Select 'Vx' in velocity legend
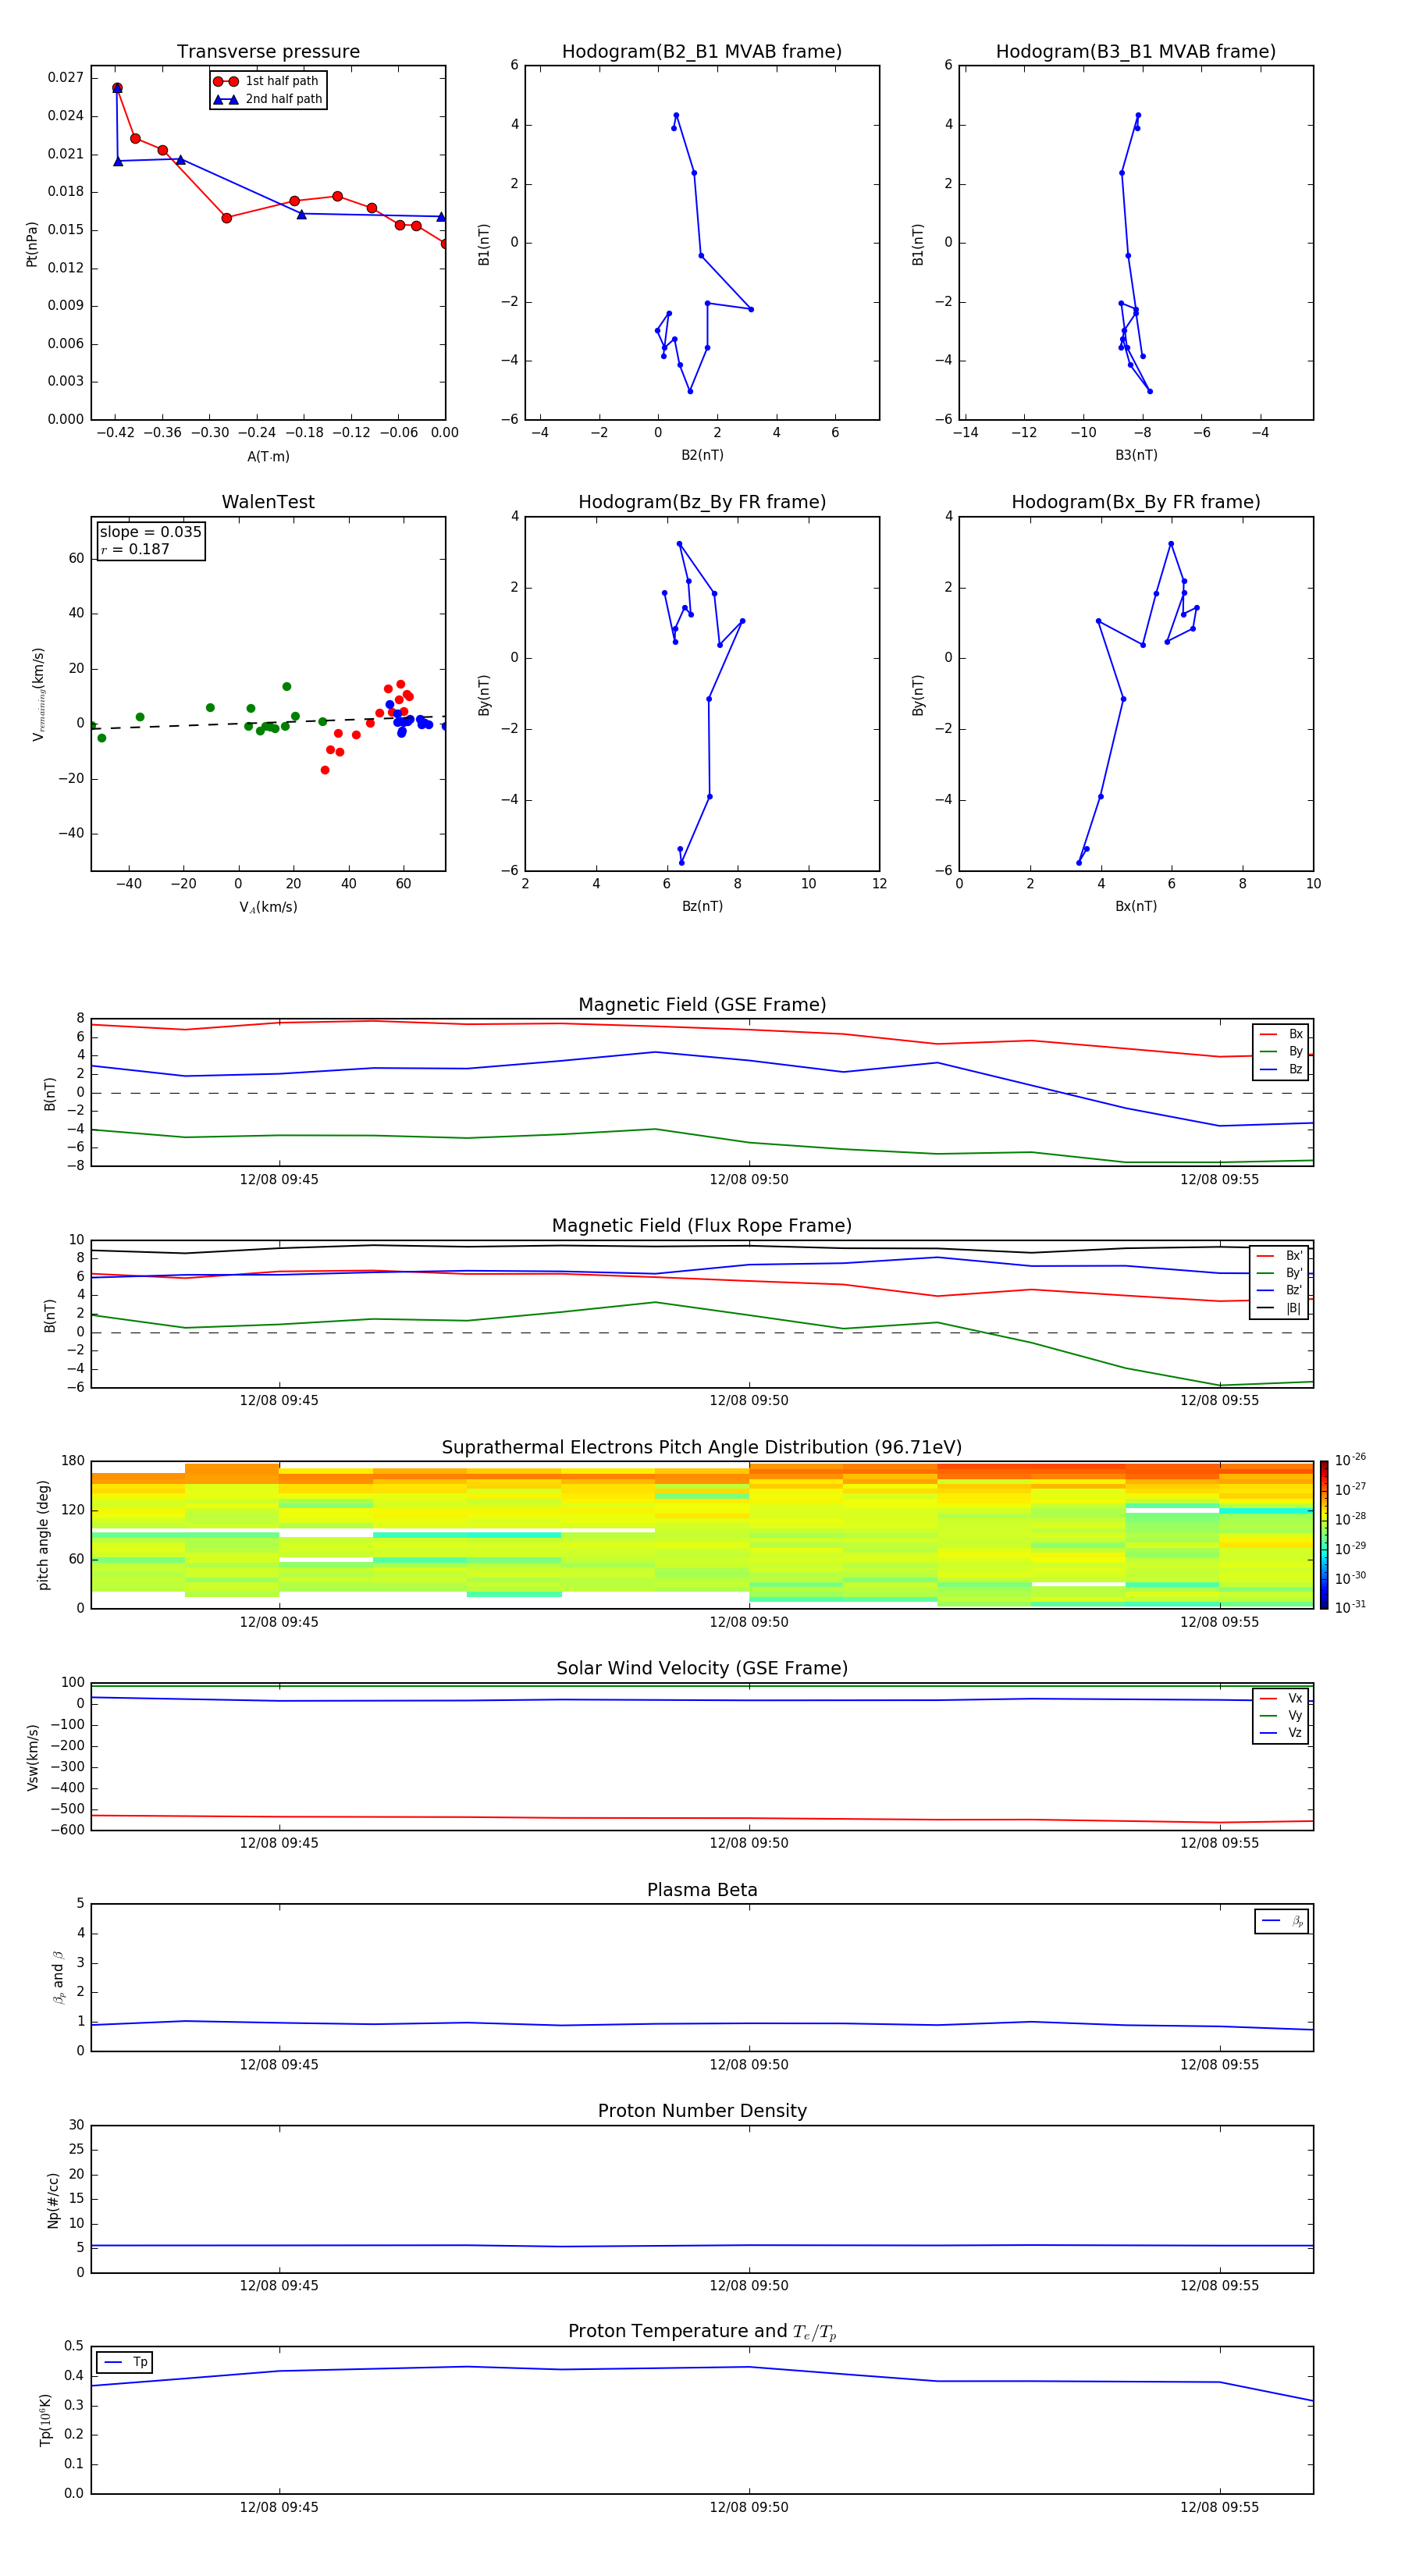 pos(1281,1698)
